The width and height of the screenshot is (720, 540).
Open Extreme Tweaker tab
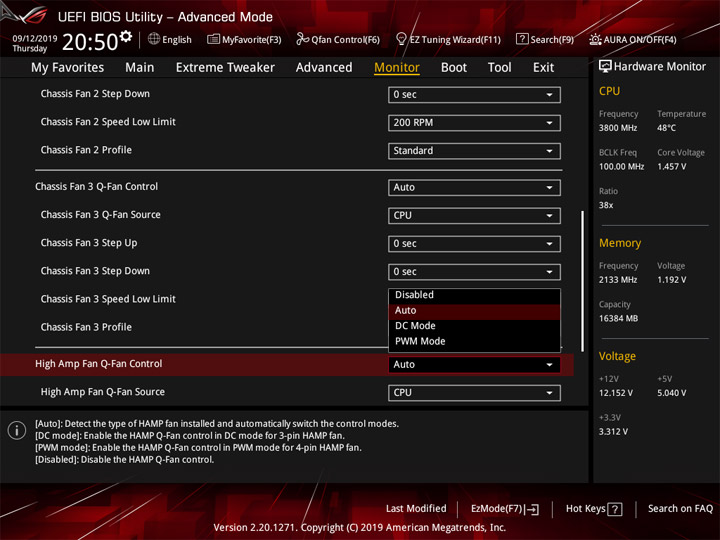point(225,68)
